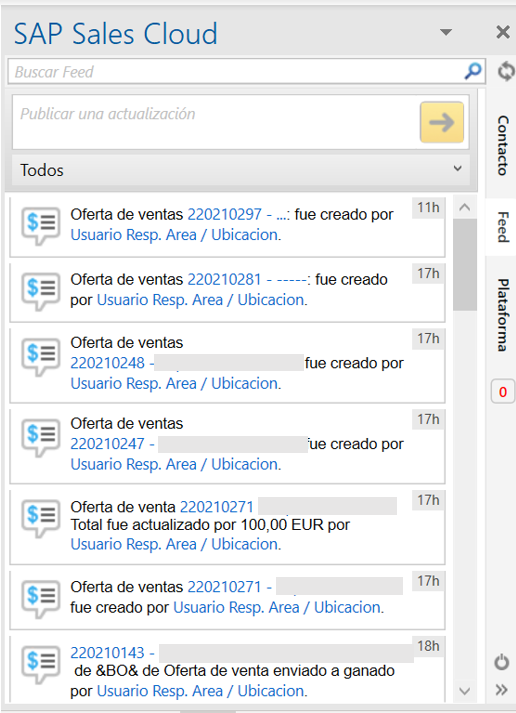Image resolution: width=516 pixels, height=713 pixels.
Task: Open Usuario Resp. Area link in entry 220210281
Action: point(202,300)
